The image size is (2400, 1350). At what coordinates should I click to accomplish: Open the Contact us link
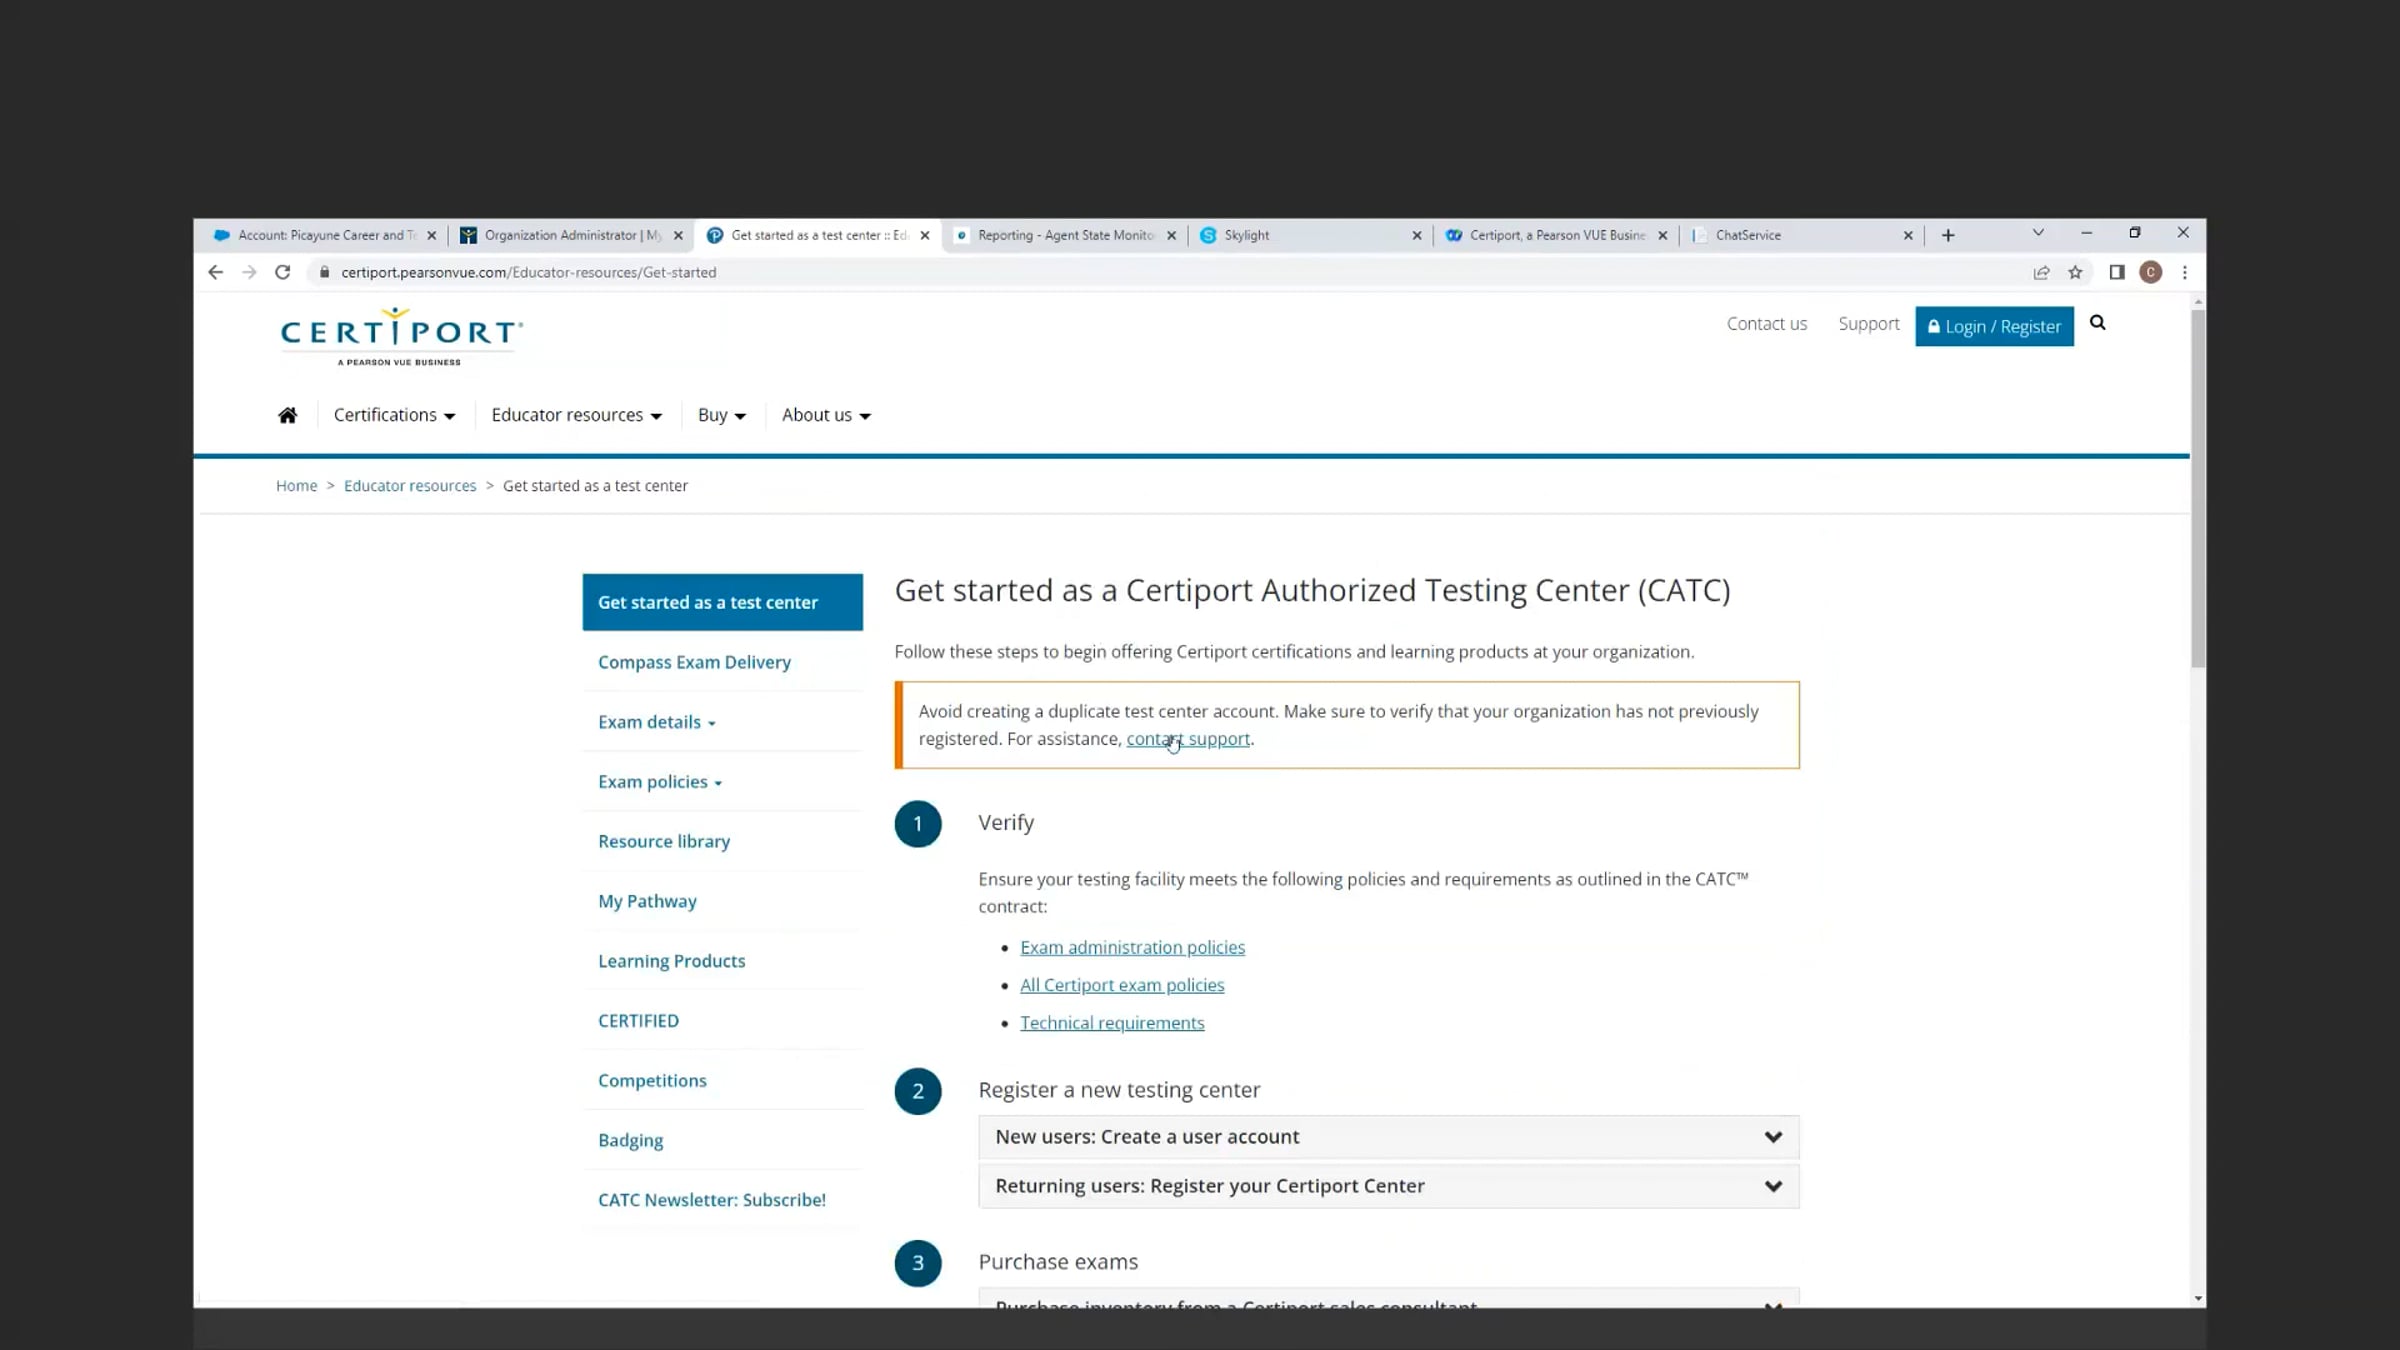click(x=1766, y=324)
